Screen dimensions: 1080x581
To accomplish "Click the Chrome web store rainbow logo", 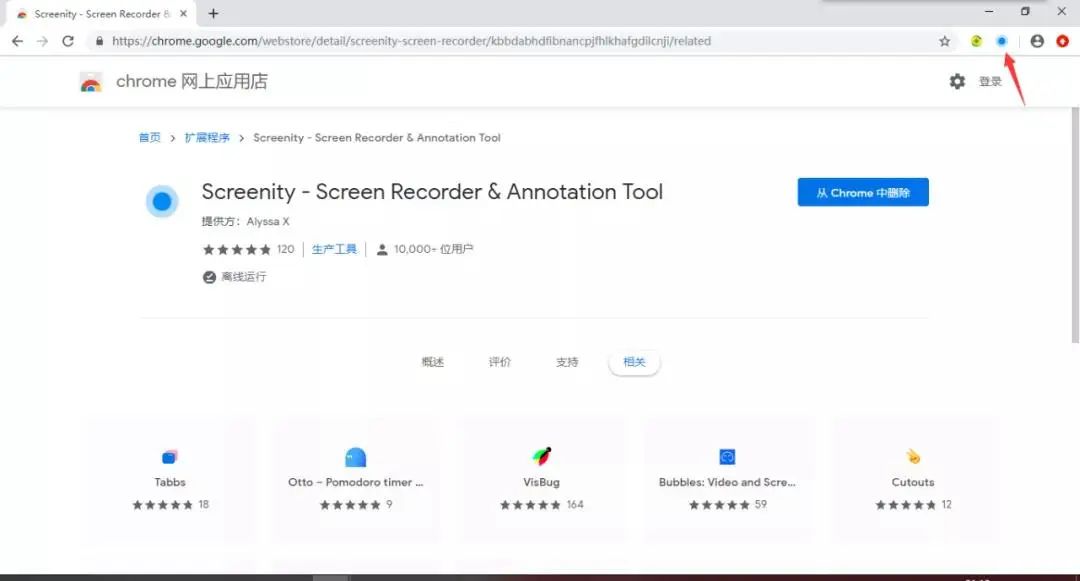I will [x=90, y=83].
